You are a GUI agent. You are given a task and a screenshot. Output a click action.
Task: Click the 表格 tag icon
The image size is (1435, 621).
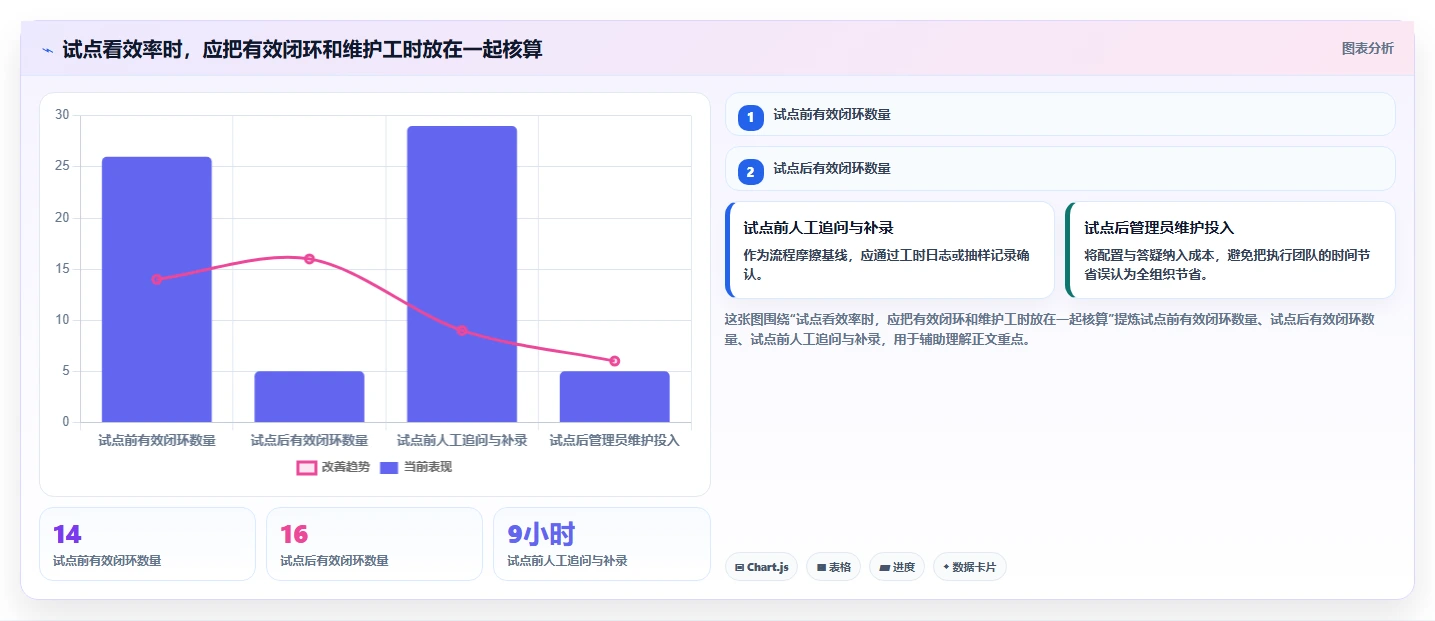coord(821,567)
